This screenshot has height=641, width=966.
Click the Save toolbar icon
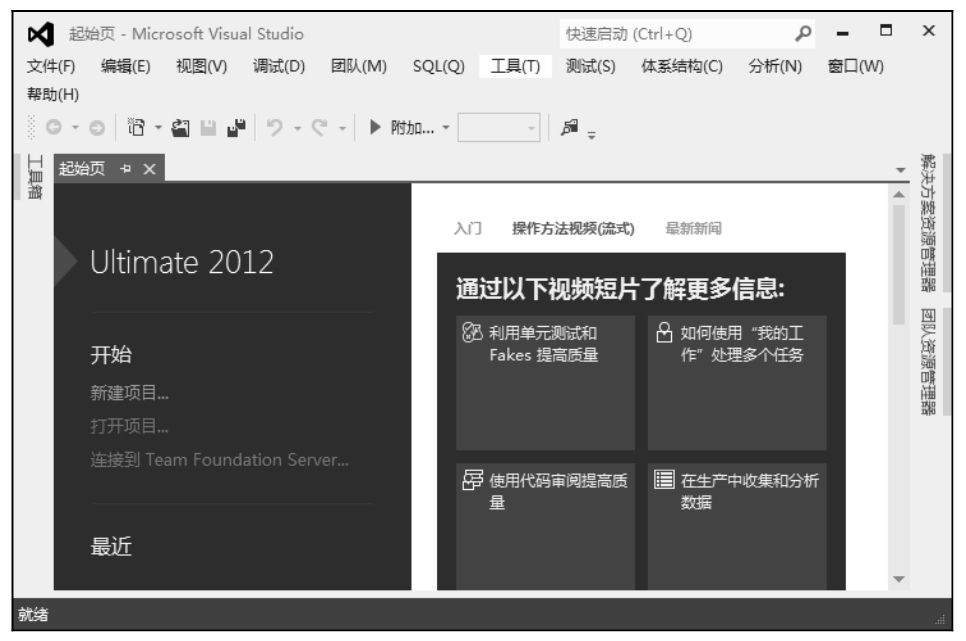208,128
